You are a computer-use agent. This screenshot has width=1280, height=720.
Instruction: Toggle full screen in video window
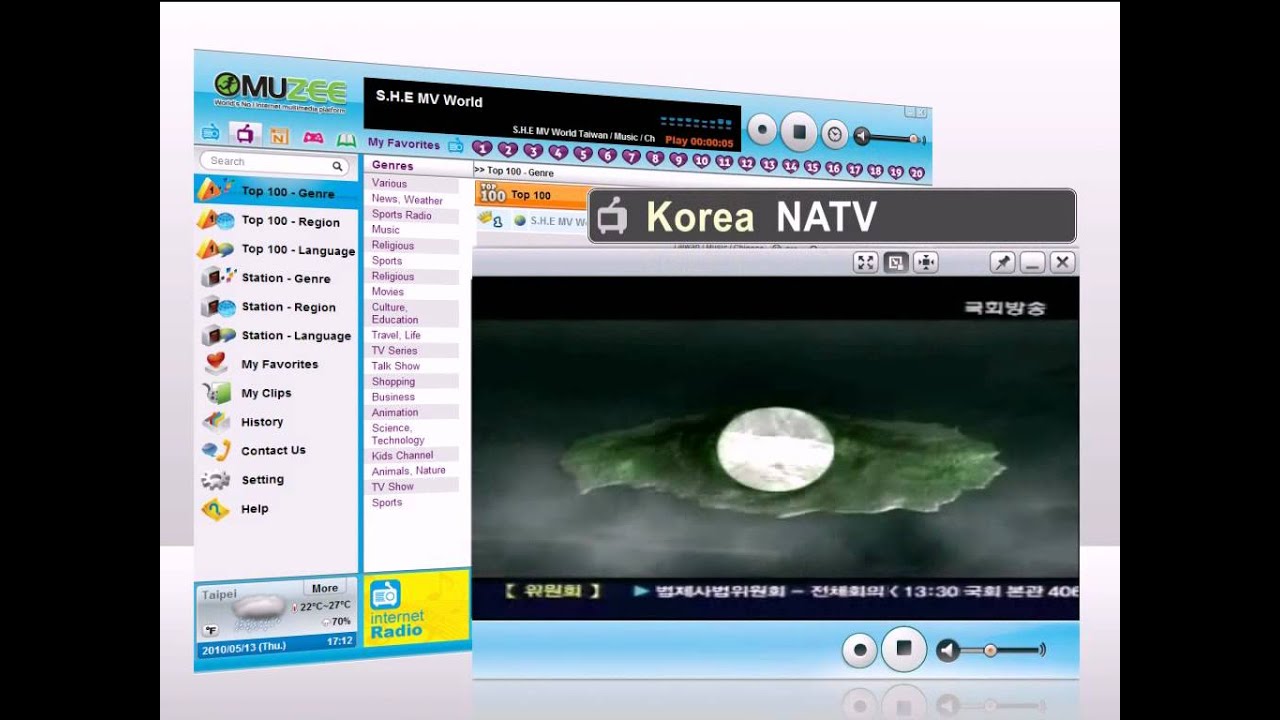(x=866, y=262)
